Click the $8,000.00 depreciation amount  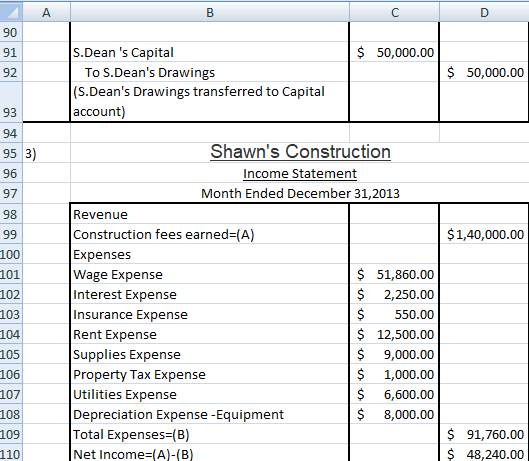pyautogui.click(x=394, y=414)
